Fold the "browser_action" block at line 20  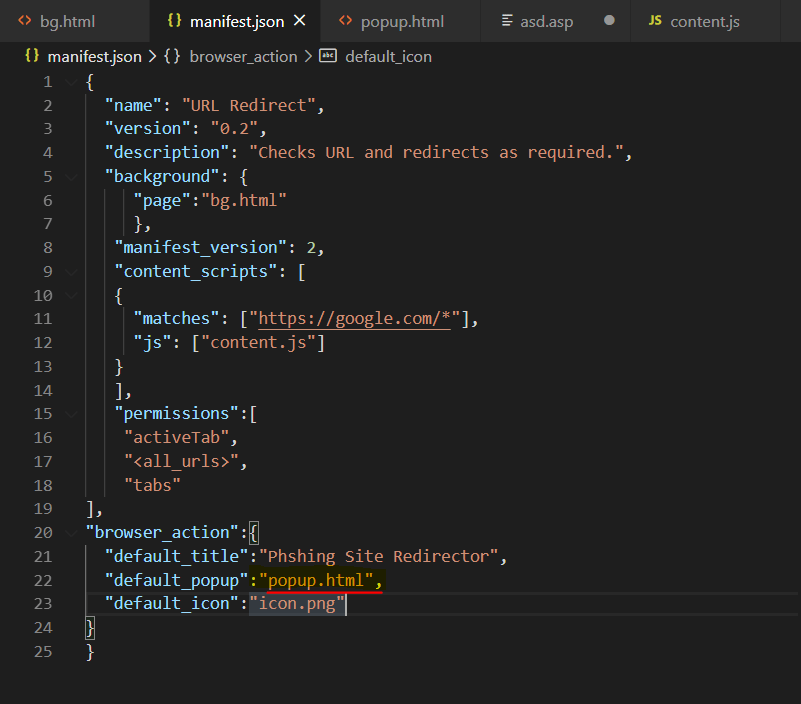(70, 532)
